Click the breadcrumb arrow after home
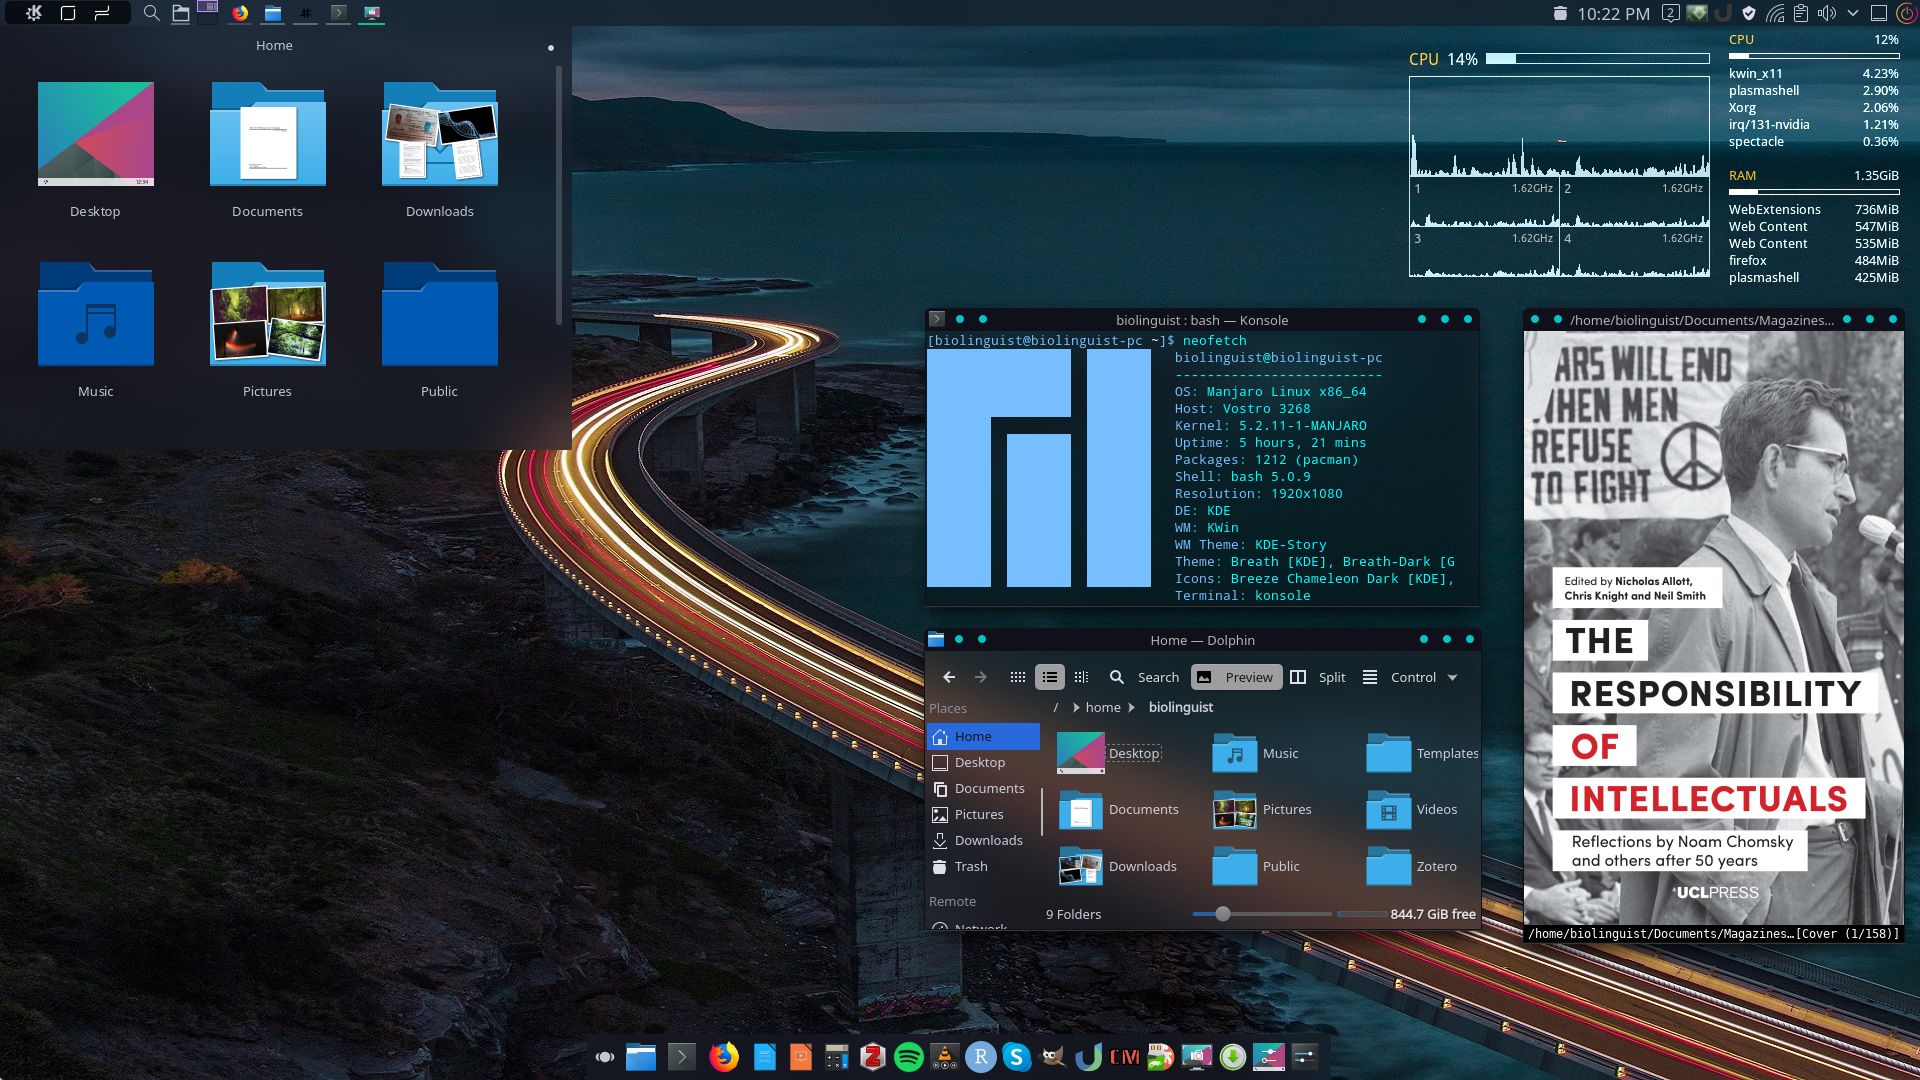The height and width of the screenshot is (1080, 1920). point(1131,707)
